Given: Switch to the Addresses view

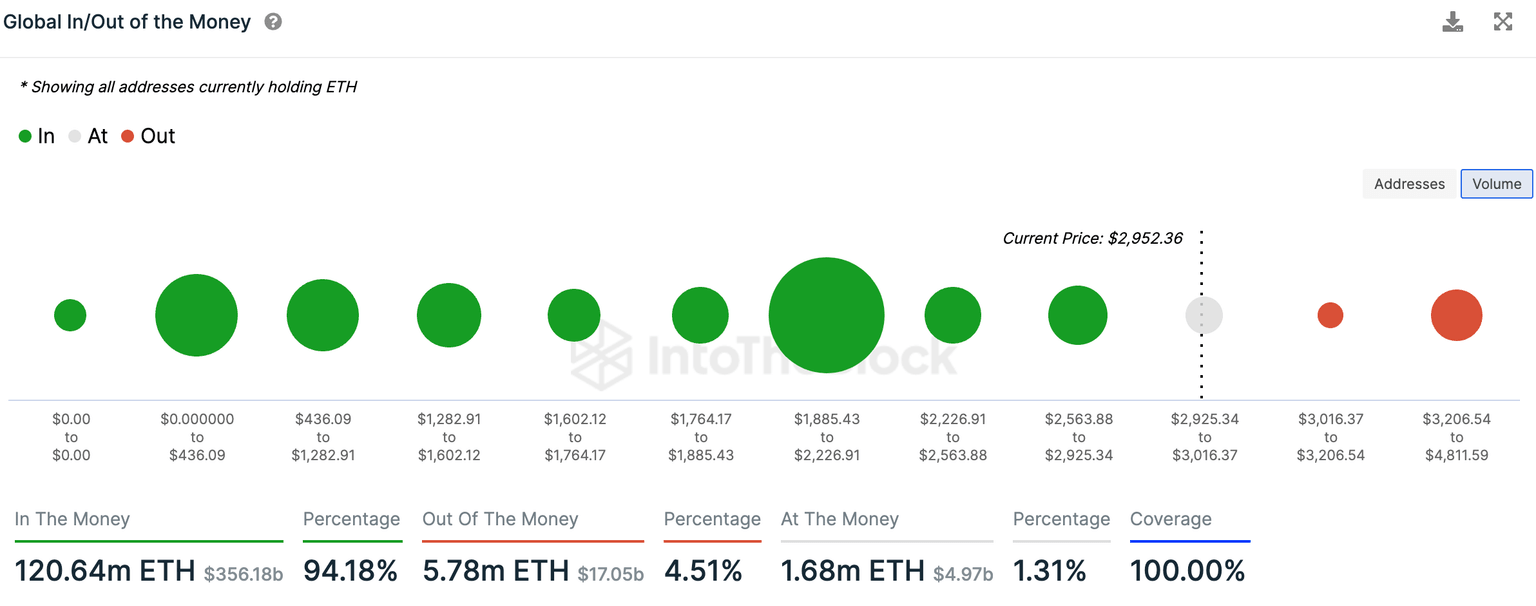Looking at the screenshot, I should coord(1409,184).
